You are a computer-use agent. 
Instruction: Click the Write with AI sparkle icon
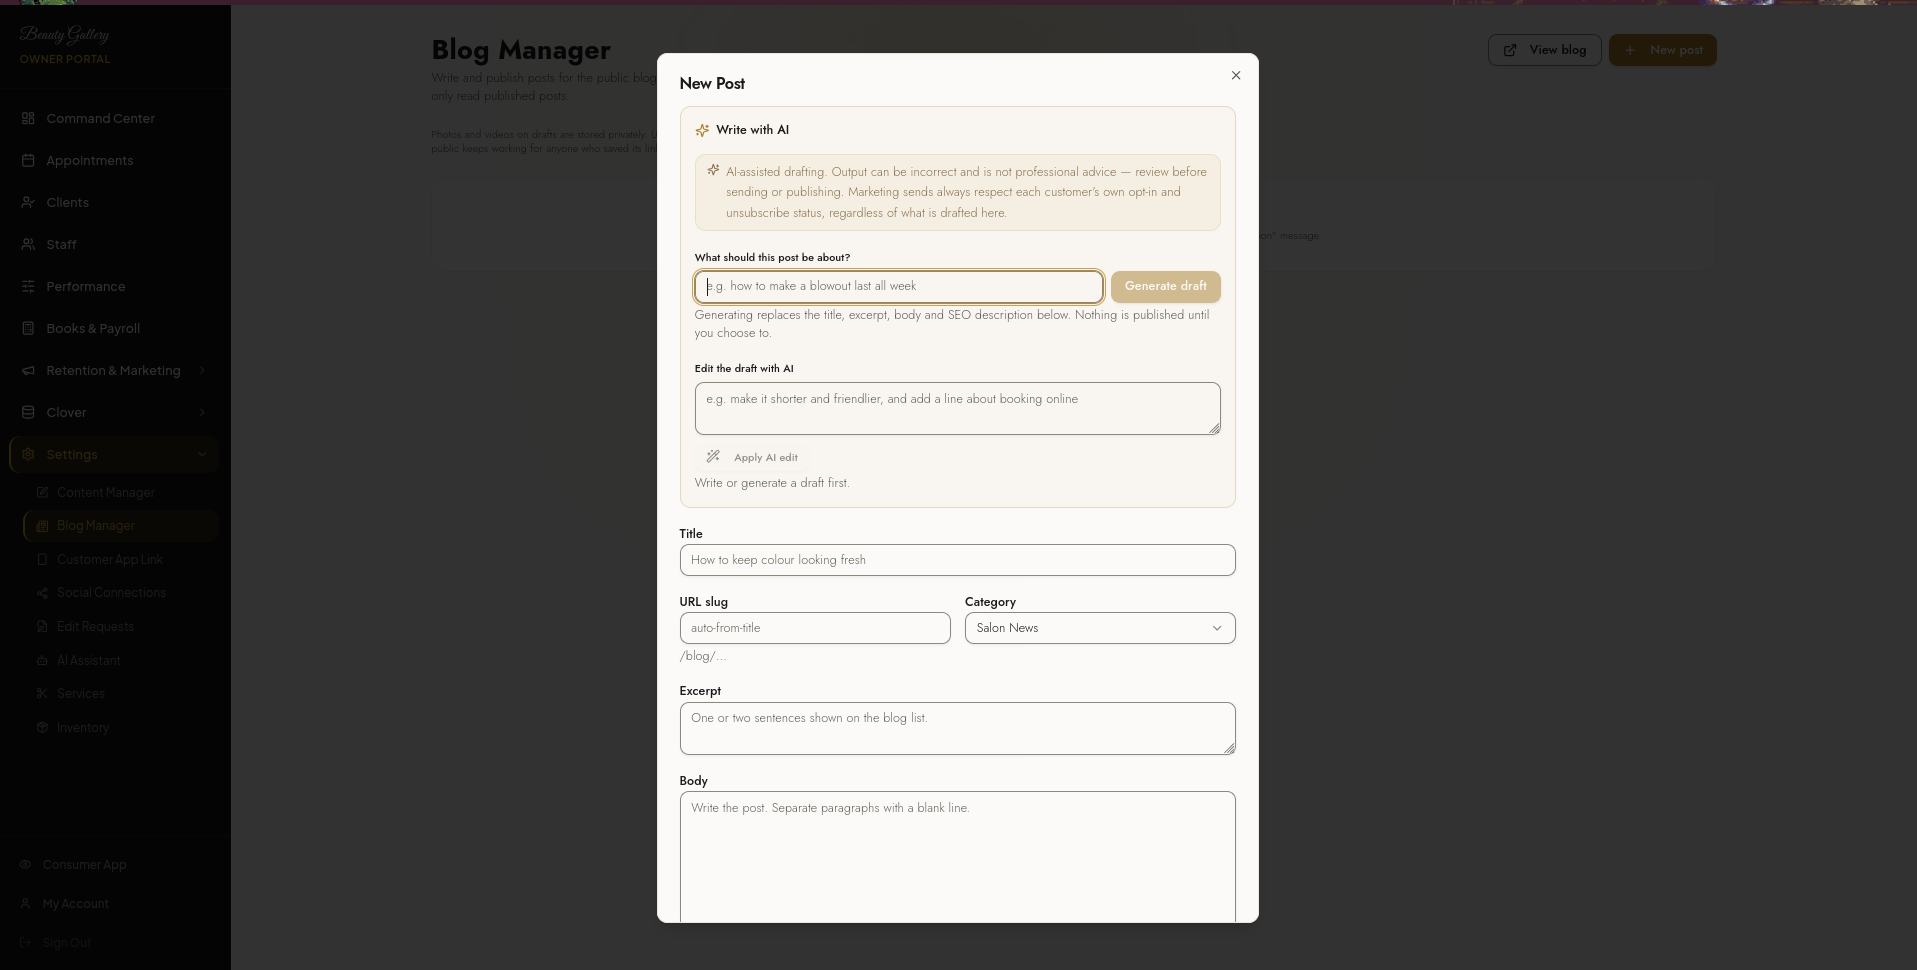pyautogui.click(x=702, y=130)
